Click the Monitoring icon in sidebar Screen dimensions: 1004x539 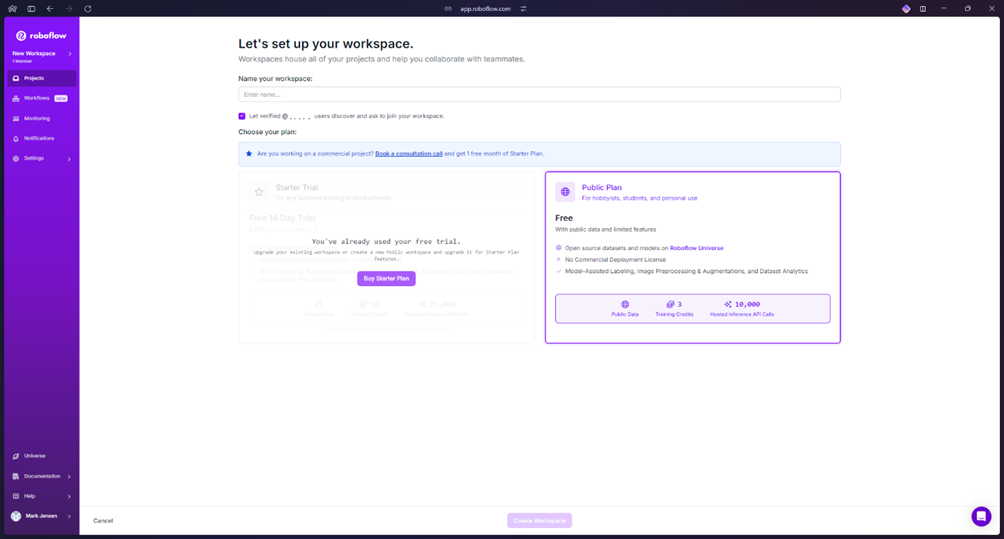coord(16,118)
